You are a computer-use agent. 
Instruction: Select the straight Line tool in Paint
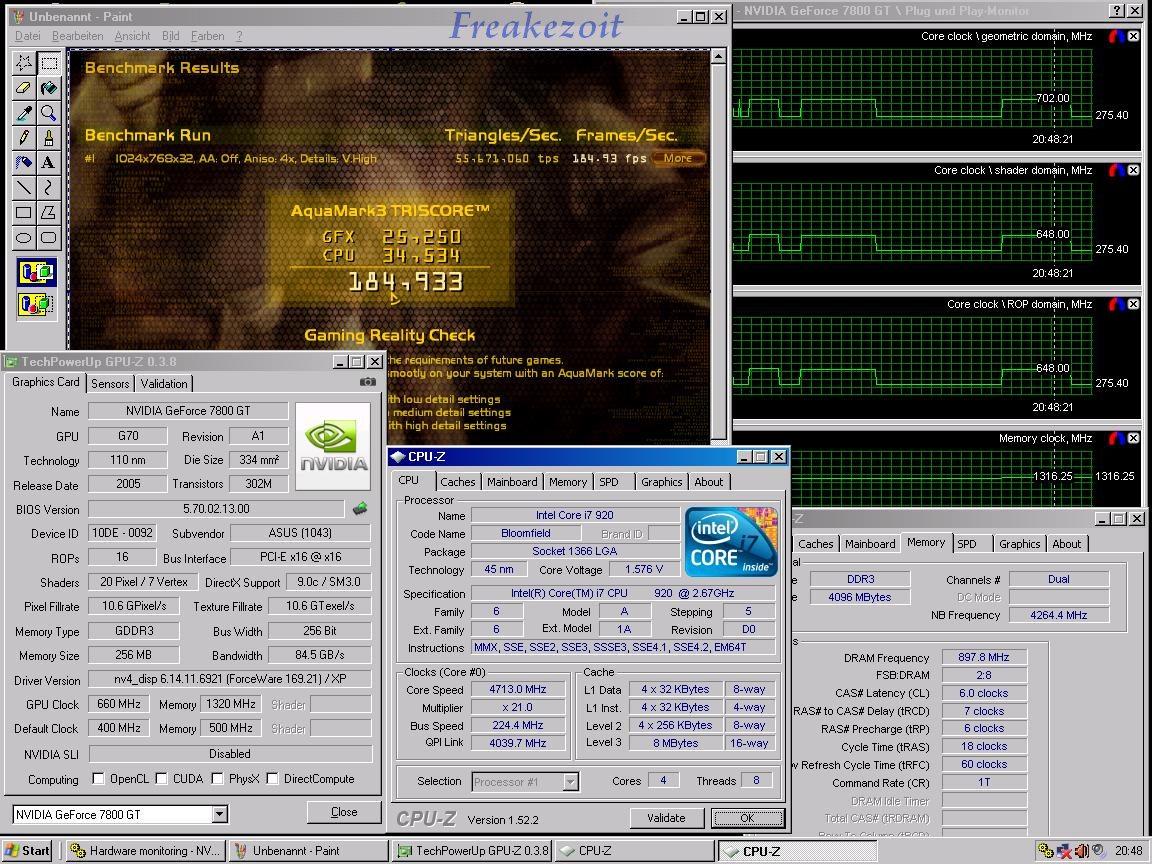point(24,187)
